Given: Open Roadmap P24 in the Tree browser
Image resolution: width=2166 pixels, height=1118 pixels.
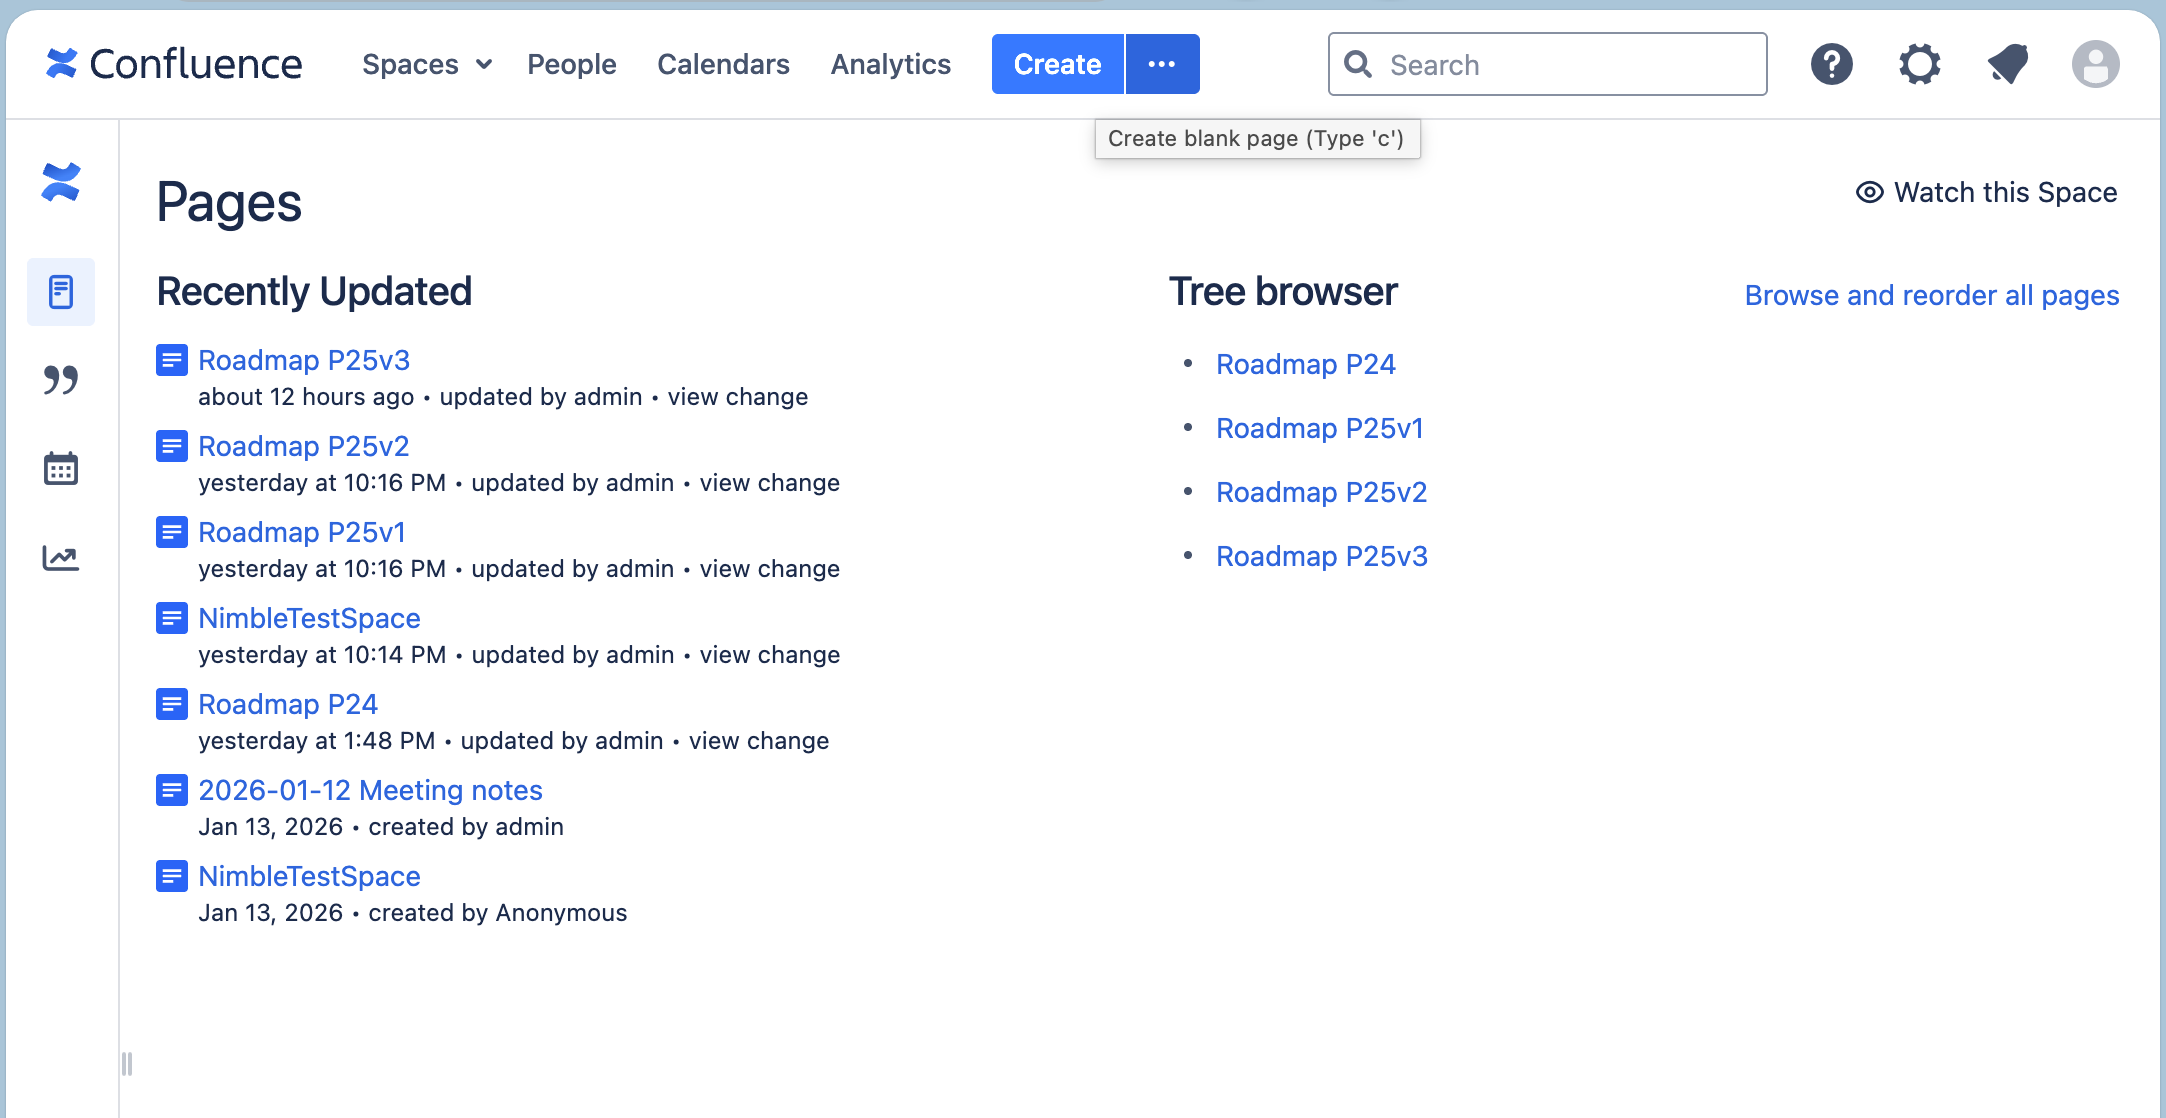Looking at the screenshot, I should pos(1306,364).
